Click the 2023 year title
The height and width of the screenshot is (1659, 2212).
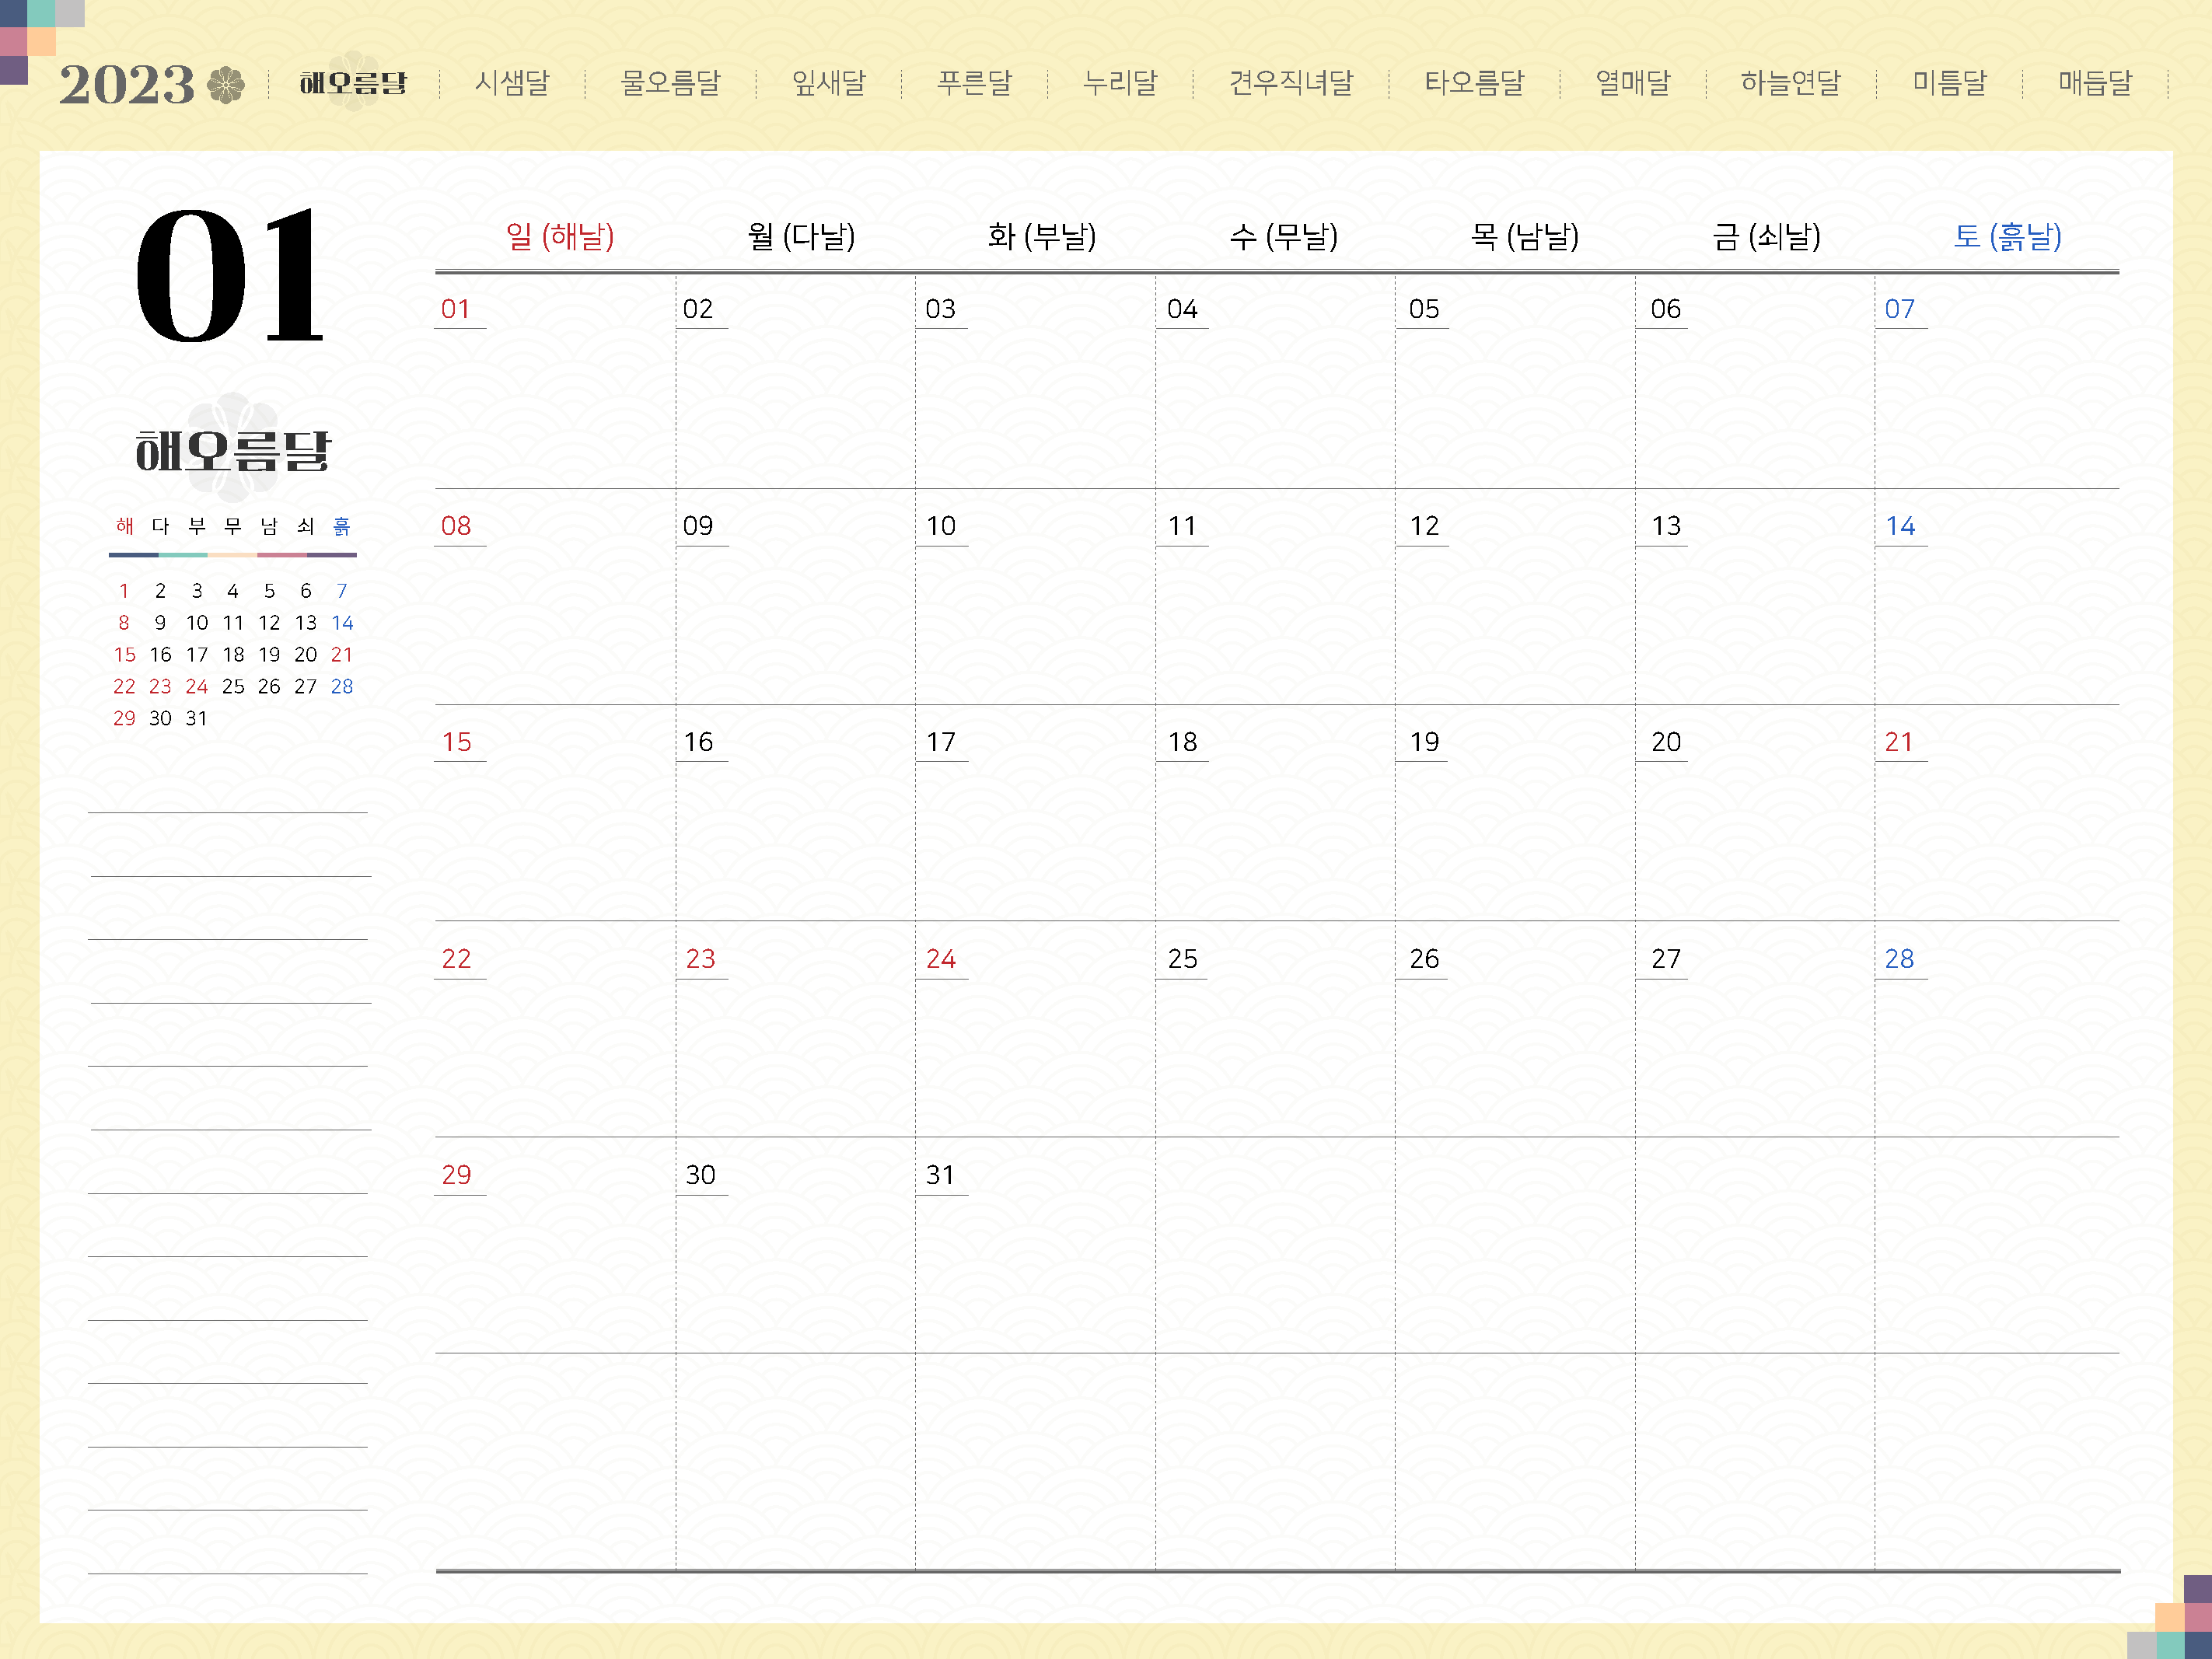pos(127,85)
